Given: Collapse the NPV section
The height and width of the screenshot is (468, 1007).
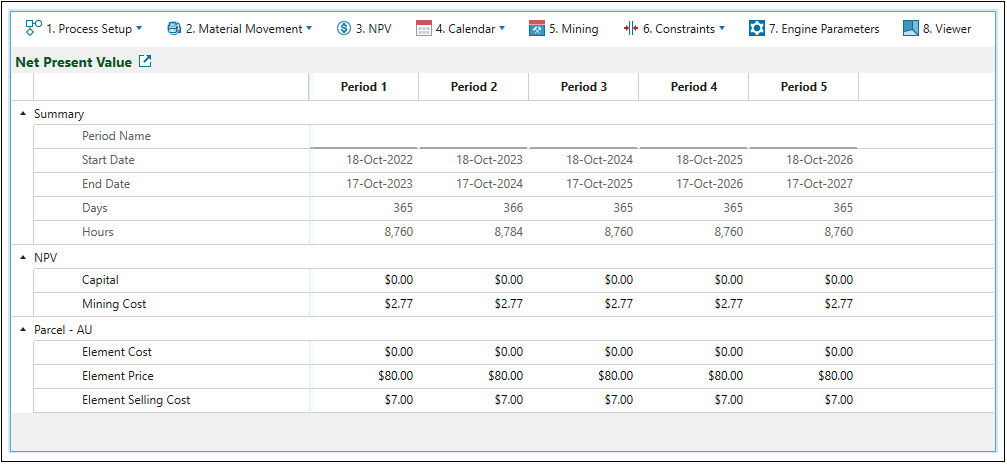Looking at the screenshot, I should tap(23, 257).
